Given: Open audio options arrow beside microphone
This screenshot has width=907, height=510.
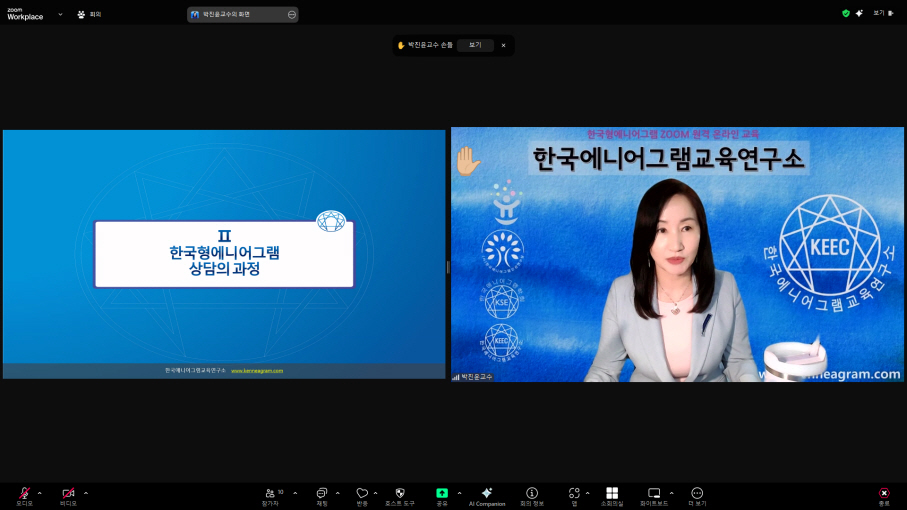Looking at the screenshot, I should coord(39,493).
